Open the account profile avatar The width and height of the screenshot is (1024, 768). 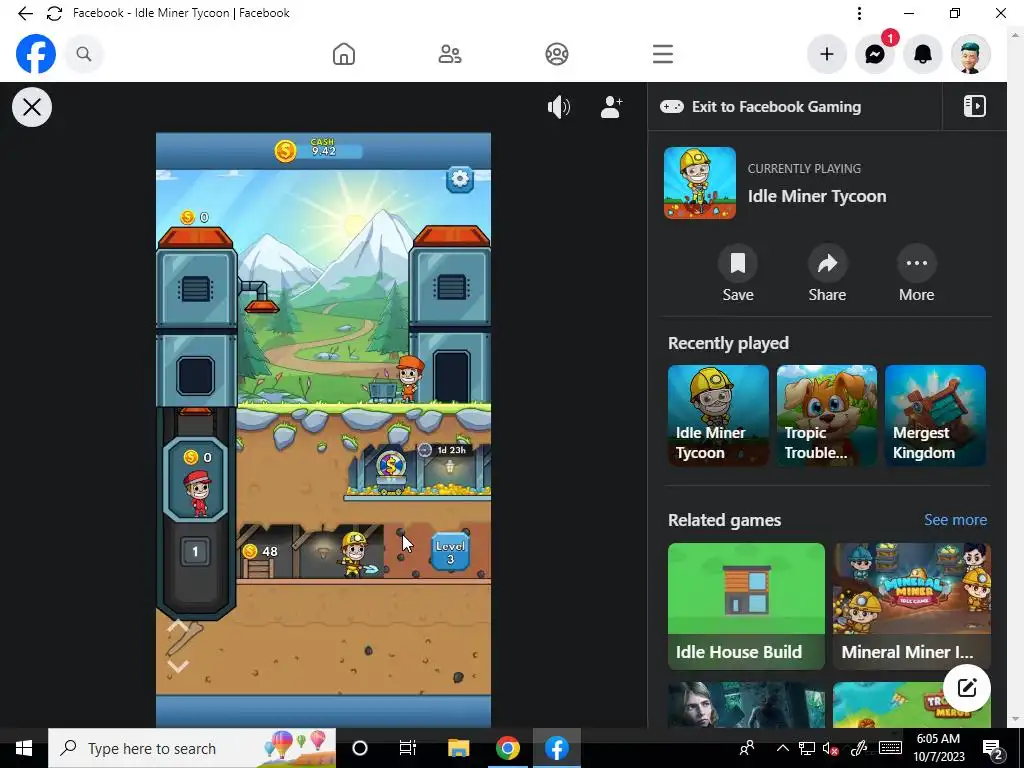tap(970, 54)
